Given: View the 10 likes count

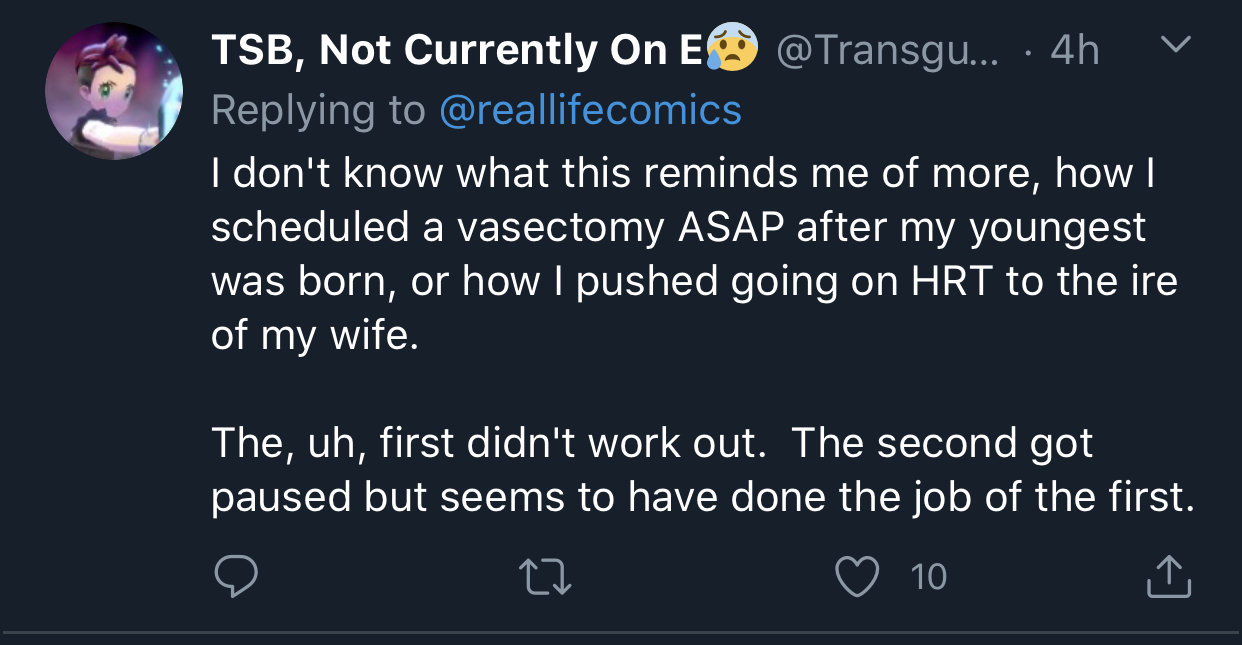Looking at the screenshot, I should tap(929, 577).
